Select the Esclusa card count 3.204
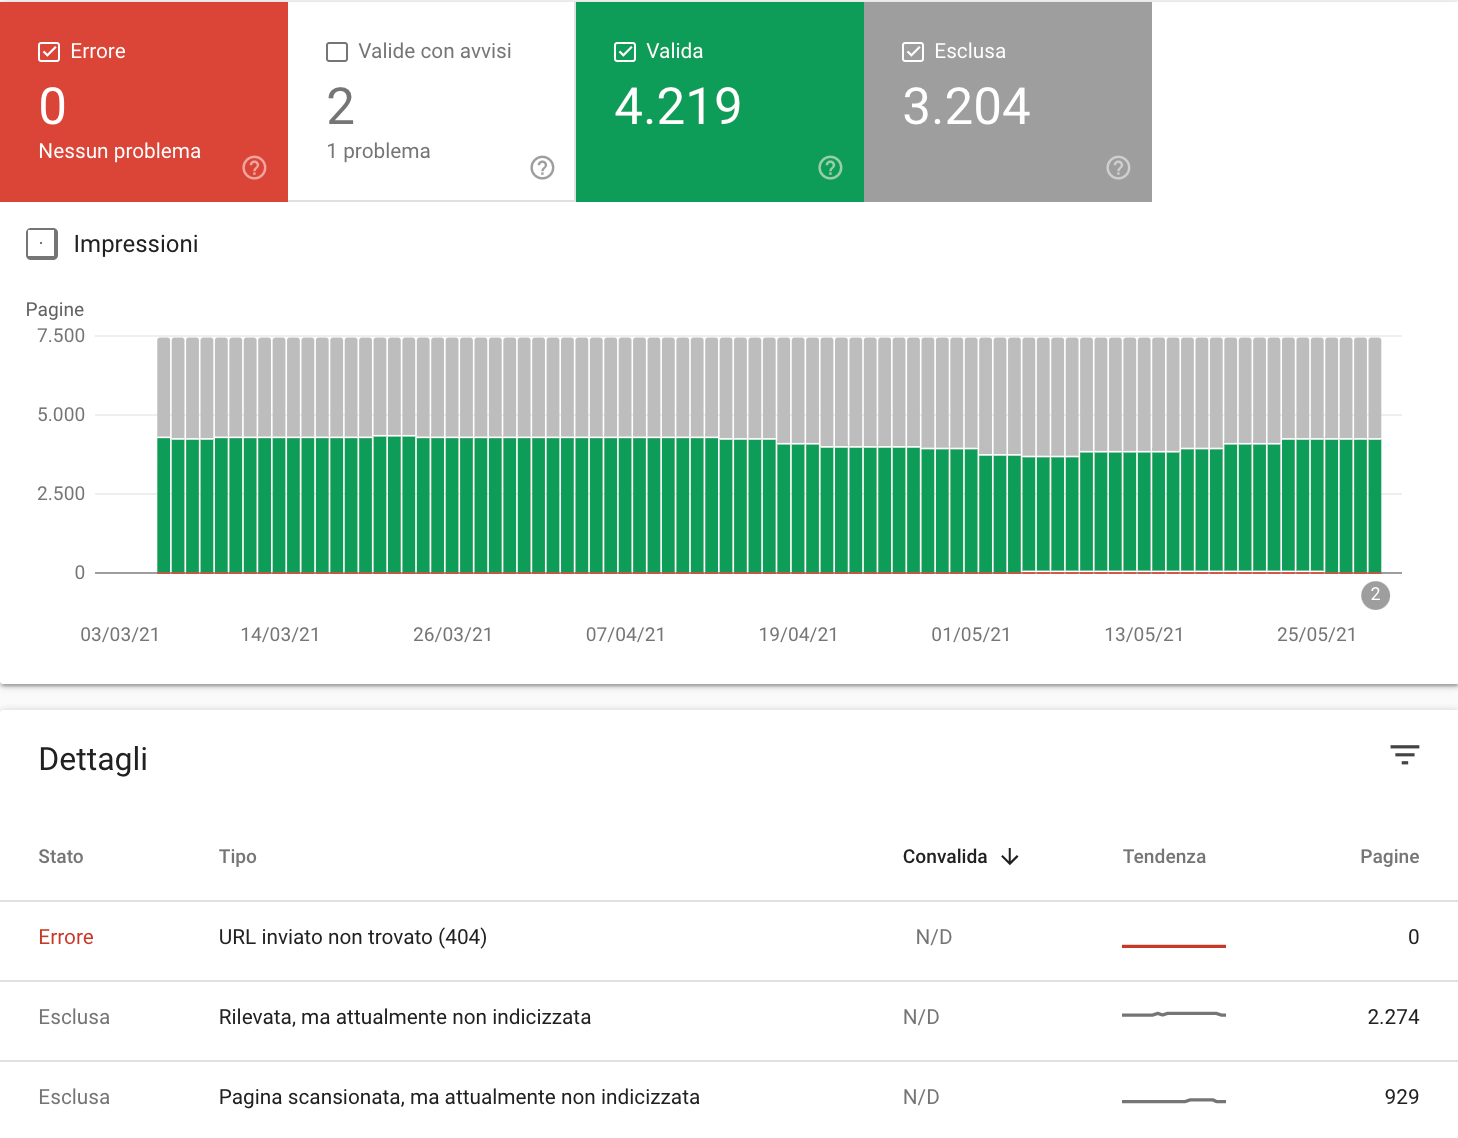The width and height of the screenshot is (1458, 1138). pos(966,107)
